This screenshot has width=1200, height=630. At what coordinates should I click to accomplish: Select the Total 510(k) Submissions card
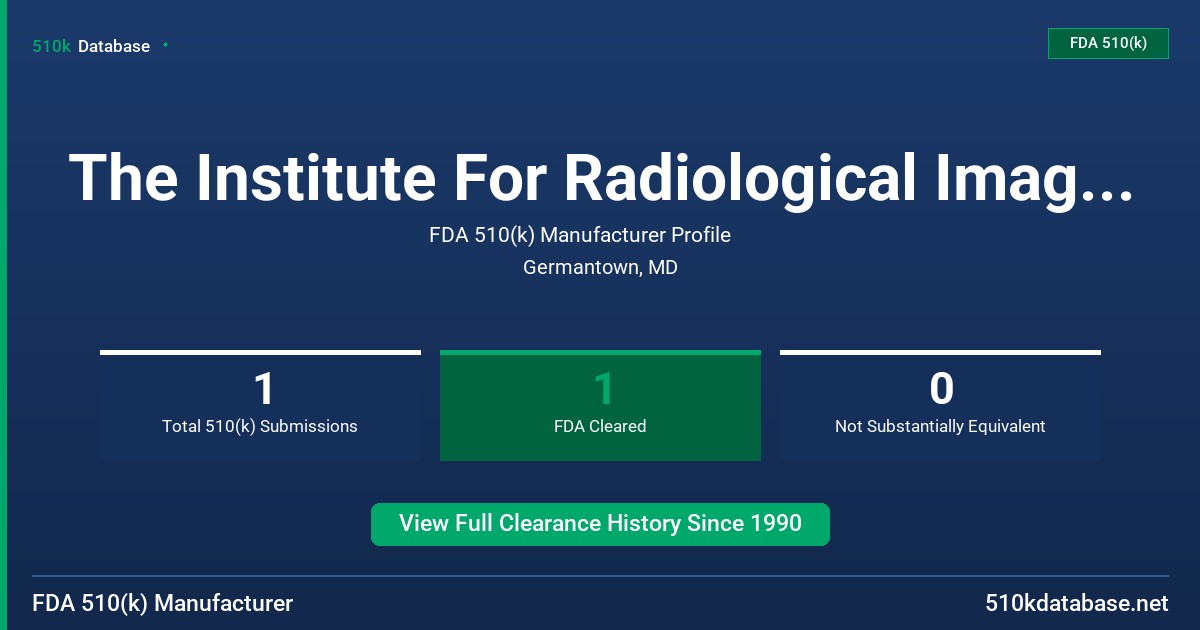pos(260,405)
